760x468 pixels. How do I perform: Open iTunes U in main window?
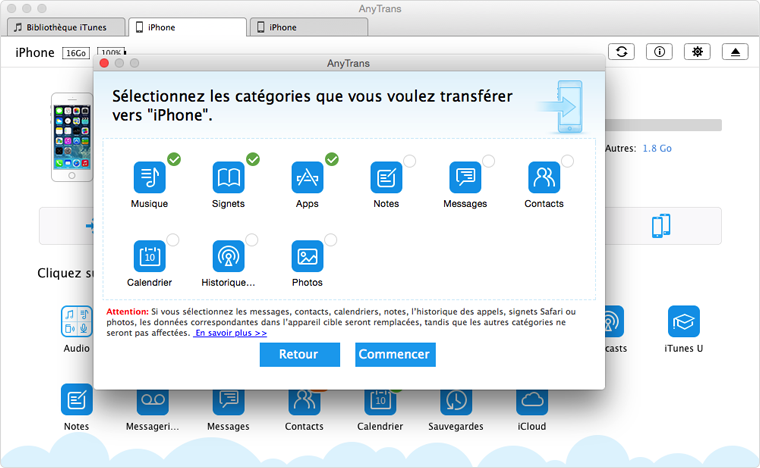683,321
